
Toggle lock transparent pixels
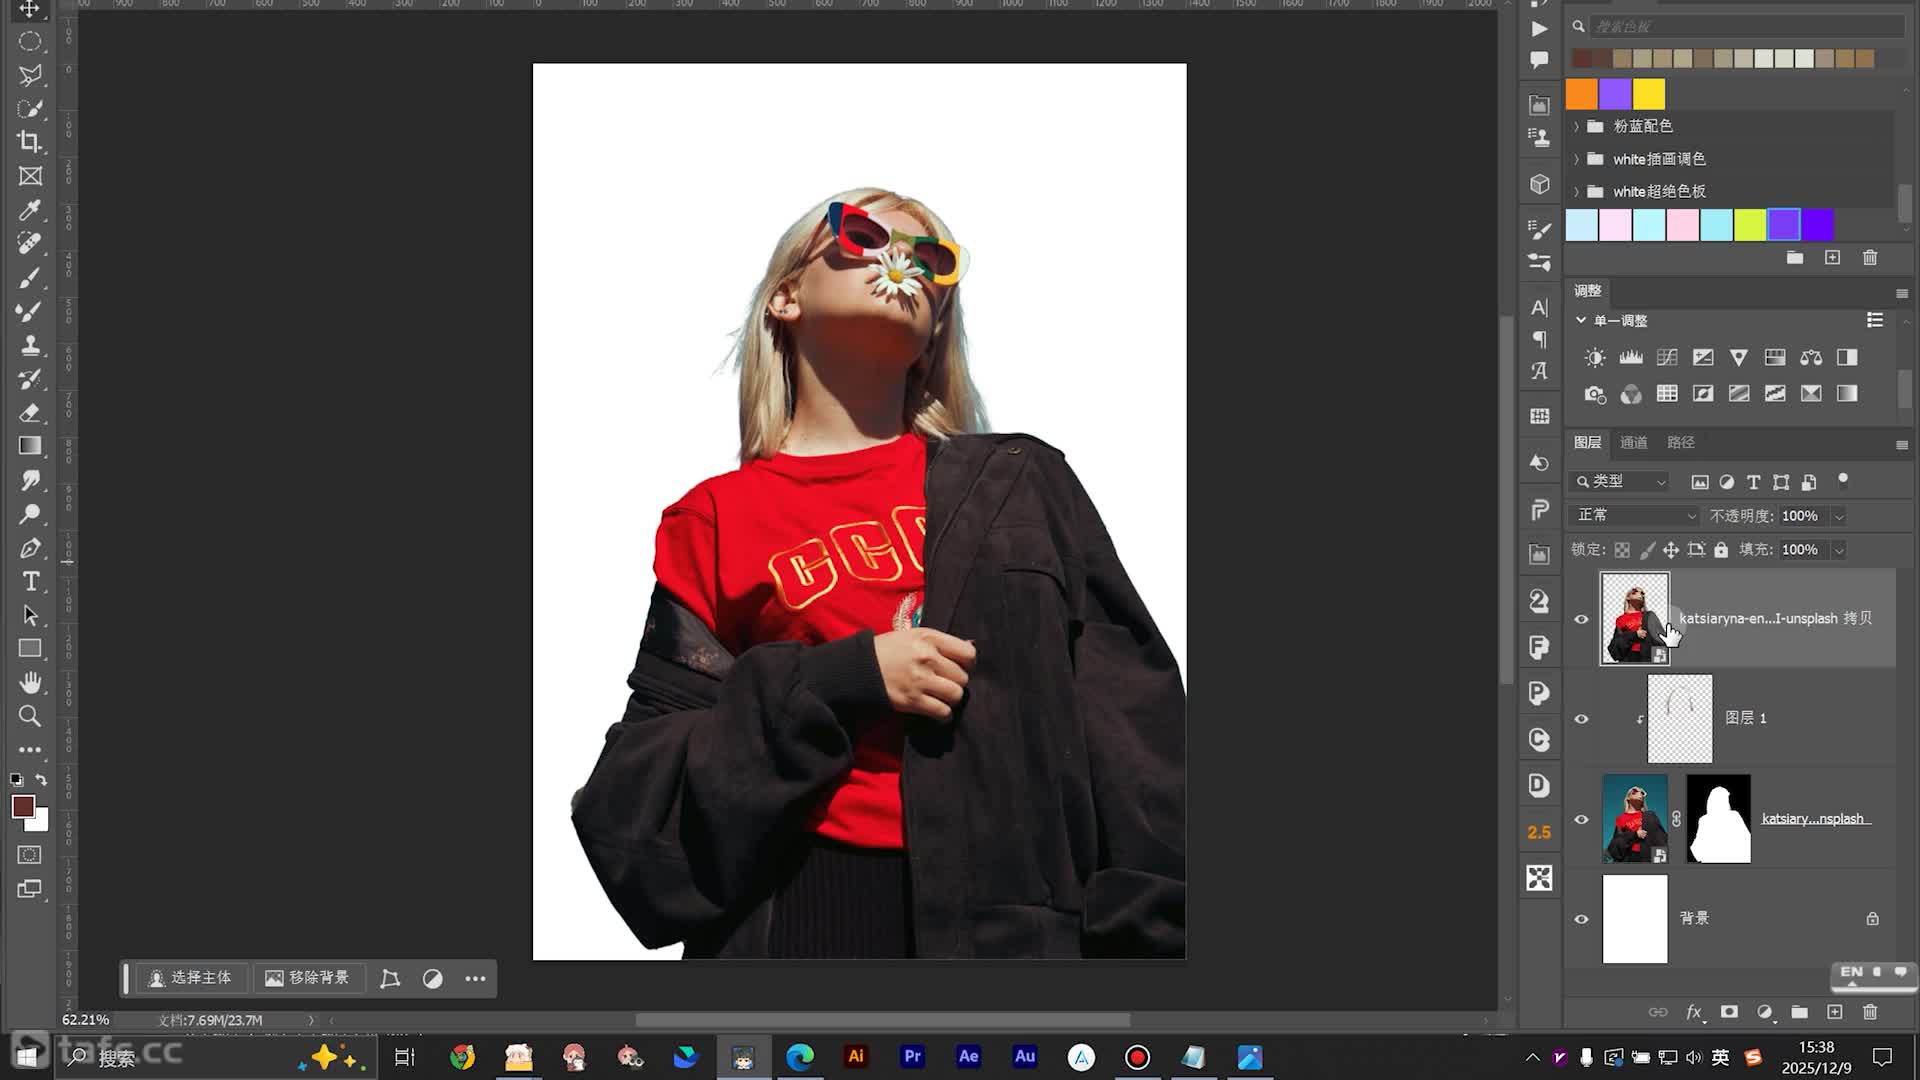pos(1622,550)
